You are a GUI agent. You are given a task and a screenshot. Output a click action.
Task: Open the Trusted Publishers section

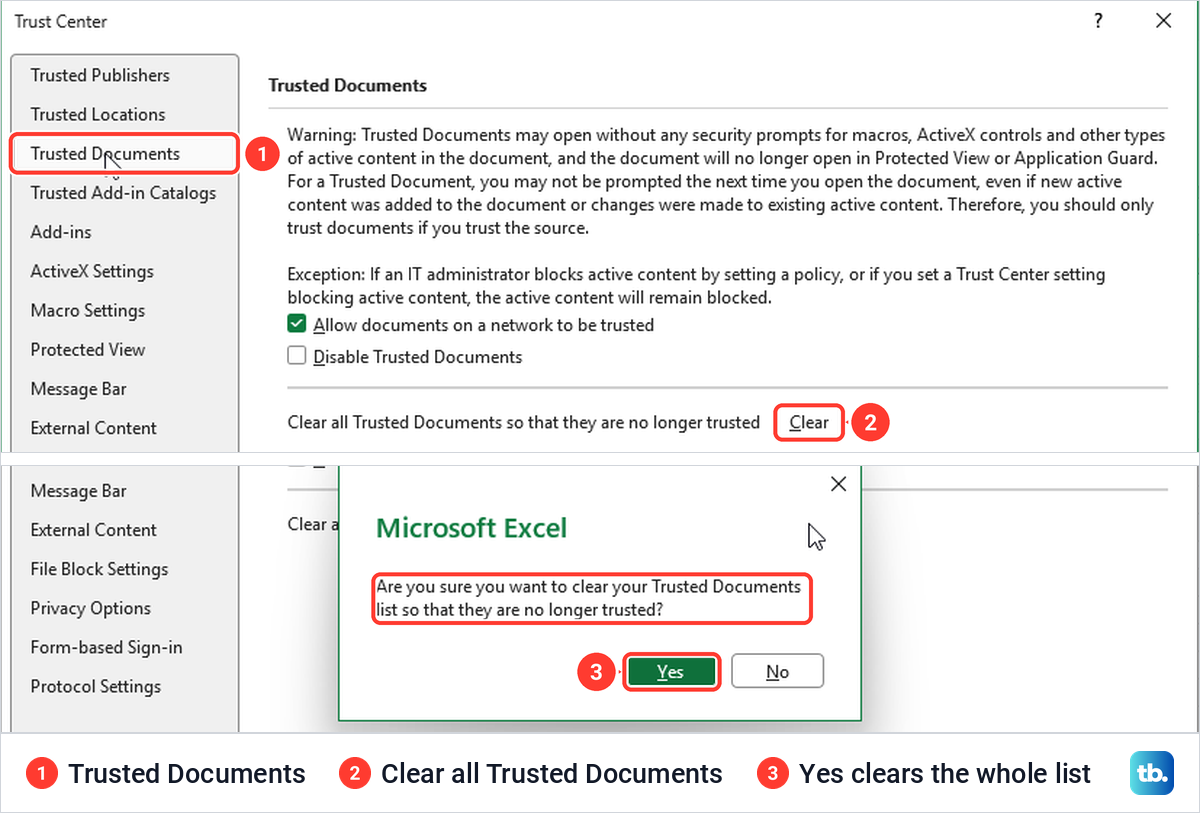coord(100,75)
